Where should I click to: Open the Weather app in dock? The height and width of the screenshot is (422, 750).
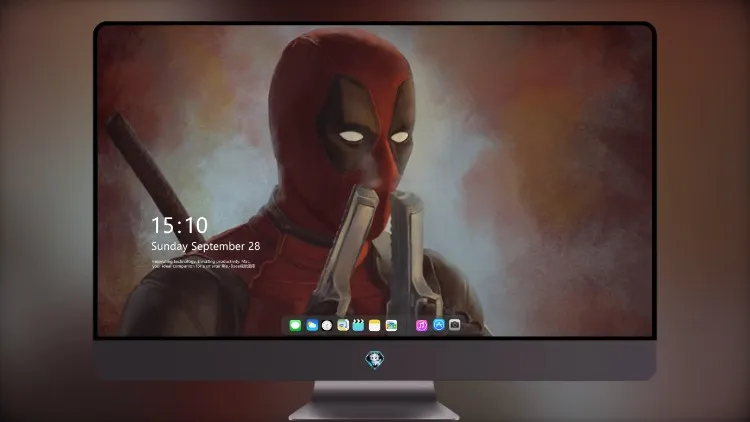(x=312, y=325)
